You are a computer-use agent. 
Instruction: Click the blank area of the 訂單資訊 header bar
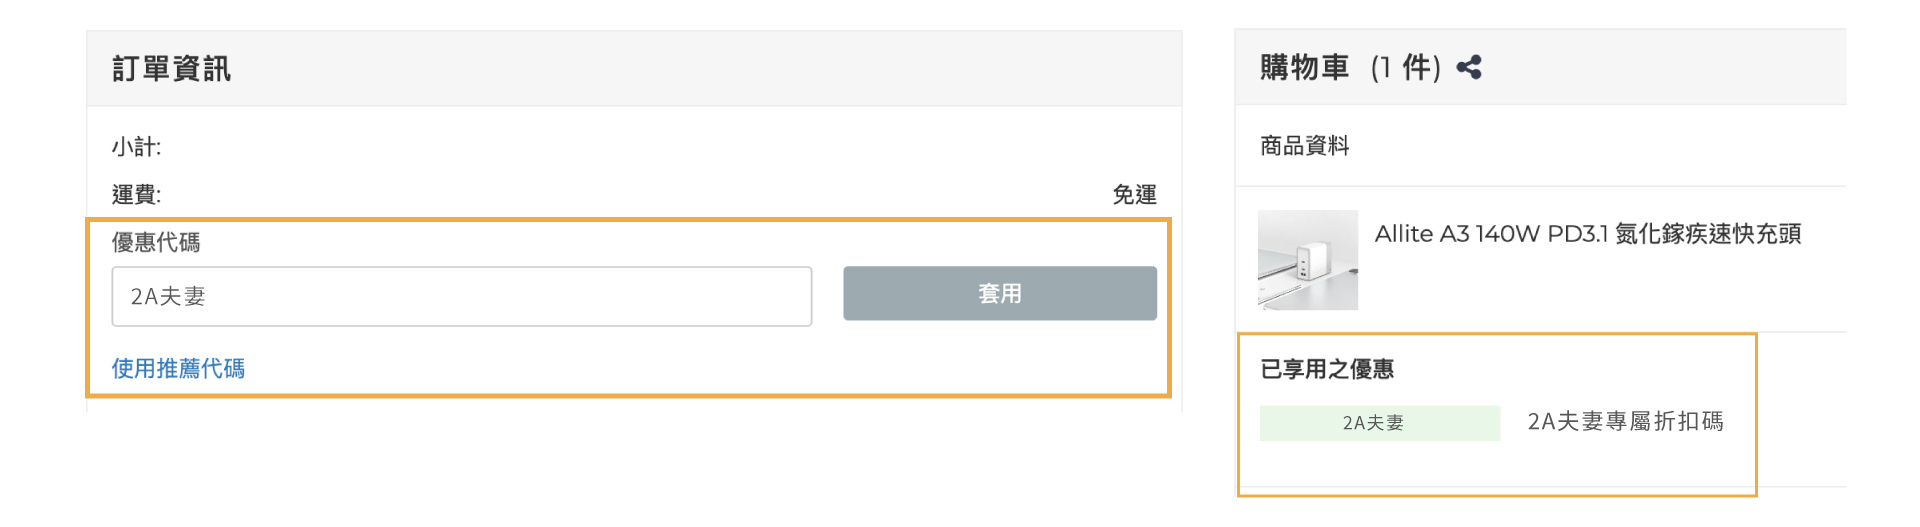click(700, 69)
